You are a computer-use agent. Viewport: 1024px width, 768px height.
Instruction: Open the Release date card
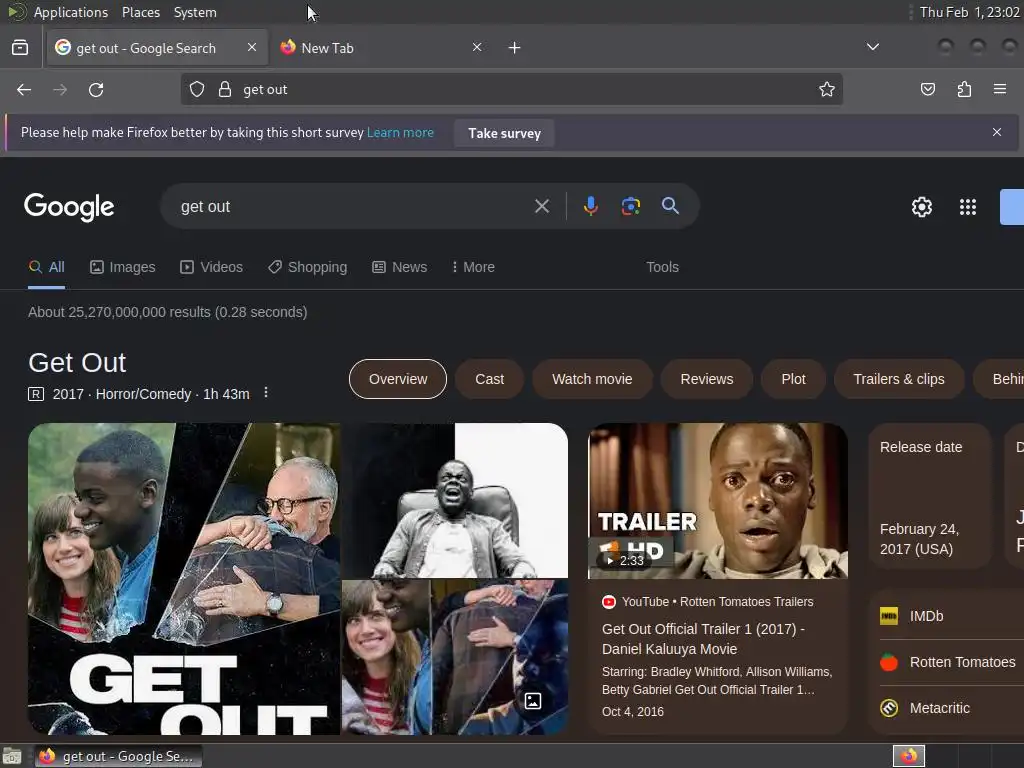930,496
